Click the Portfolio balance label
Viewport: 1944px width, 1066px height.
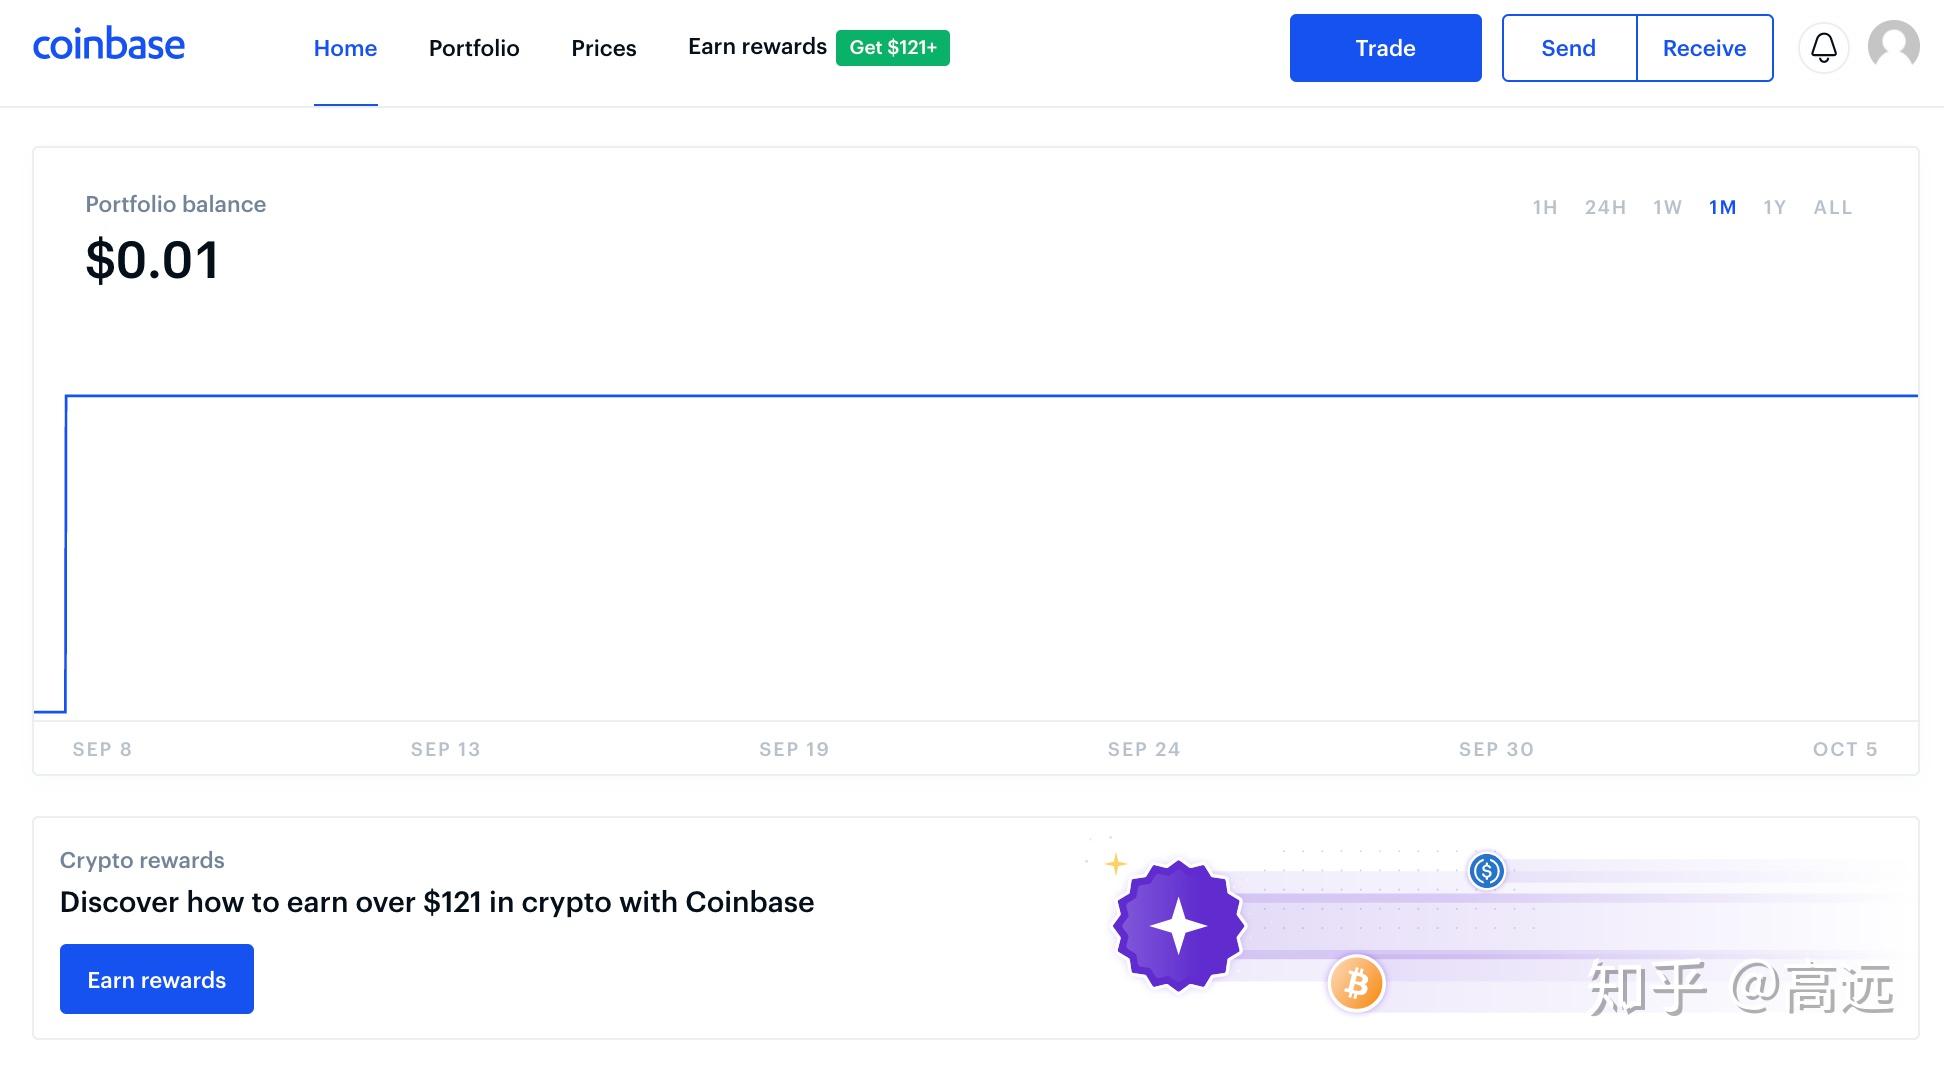176,204
